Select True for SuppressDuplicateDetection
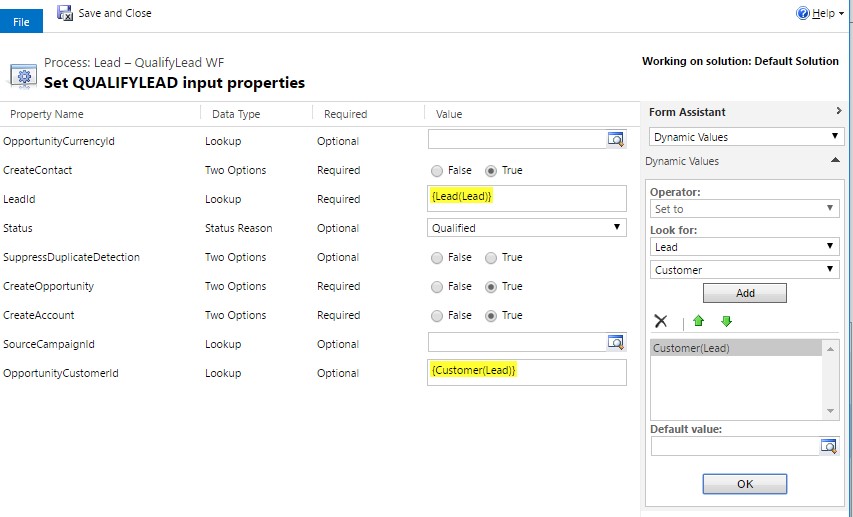This screenshot has height=517, width=853. click(491, 257)
